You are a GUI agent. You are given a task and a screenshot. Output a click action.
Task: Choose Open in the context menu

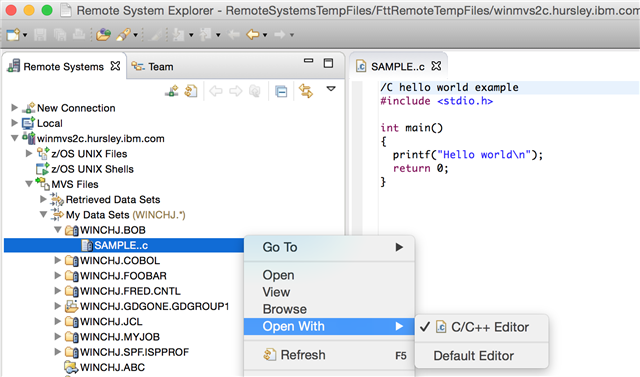click(329, 275)
